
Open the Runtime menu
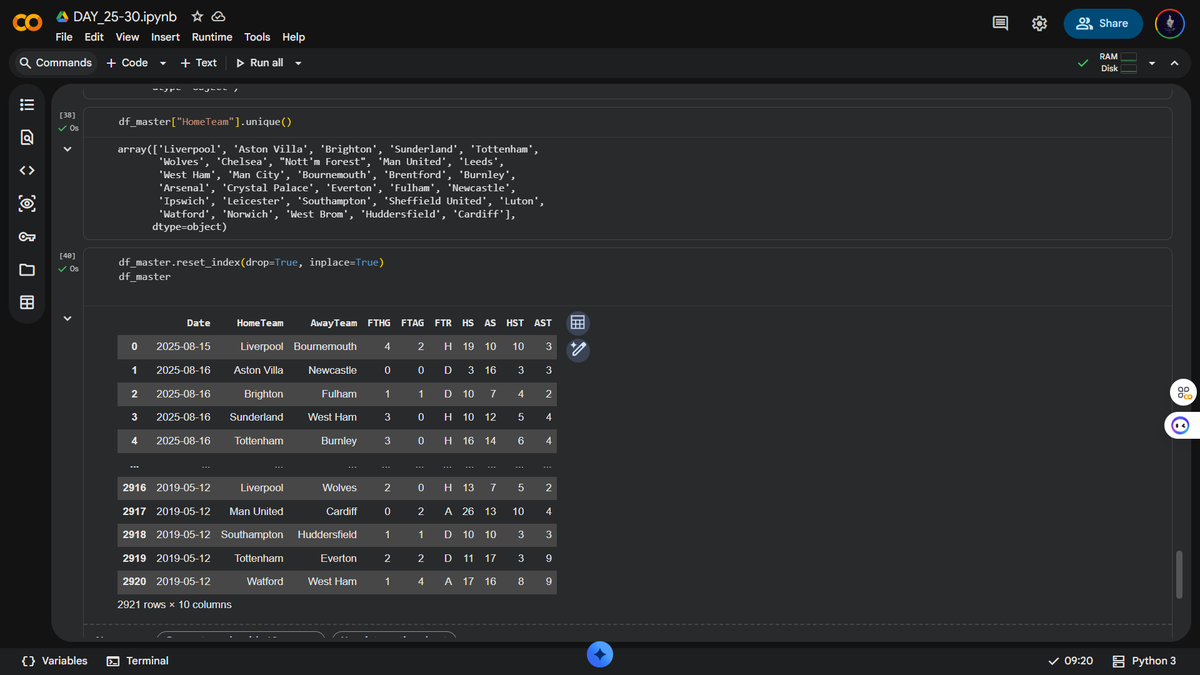pyautogui.click(x=212, y=37)
